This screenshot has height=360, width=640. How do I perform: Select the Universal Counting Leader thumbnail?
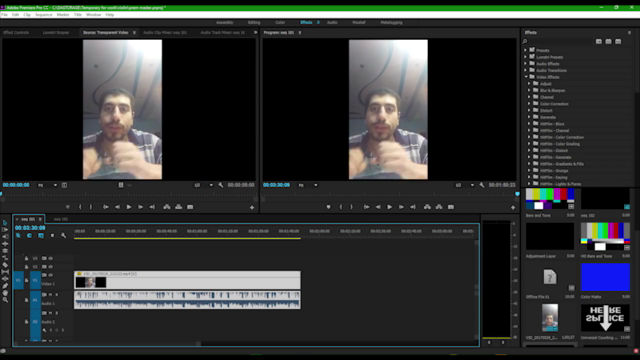coord(605,318)
